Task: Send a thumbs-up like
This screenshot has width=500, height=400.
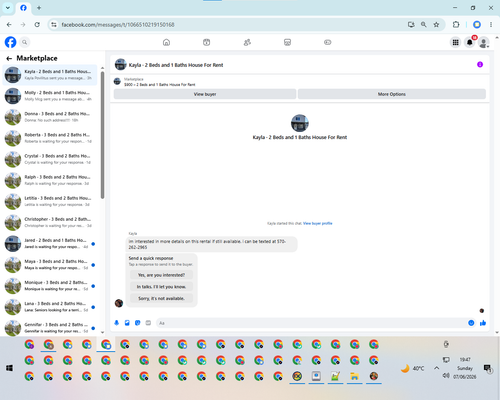Action: [483, 323]
